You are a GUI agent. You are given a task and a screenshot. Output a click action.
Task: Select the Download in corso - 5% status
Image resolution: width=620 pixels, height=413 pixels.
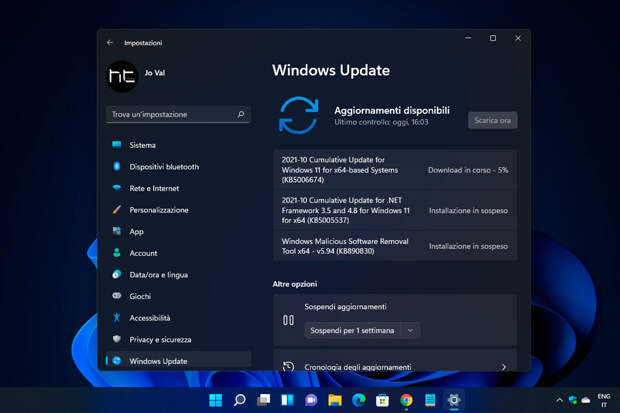click(x=468, y=170)
